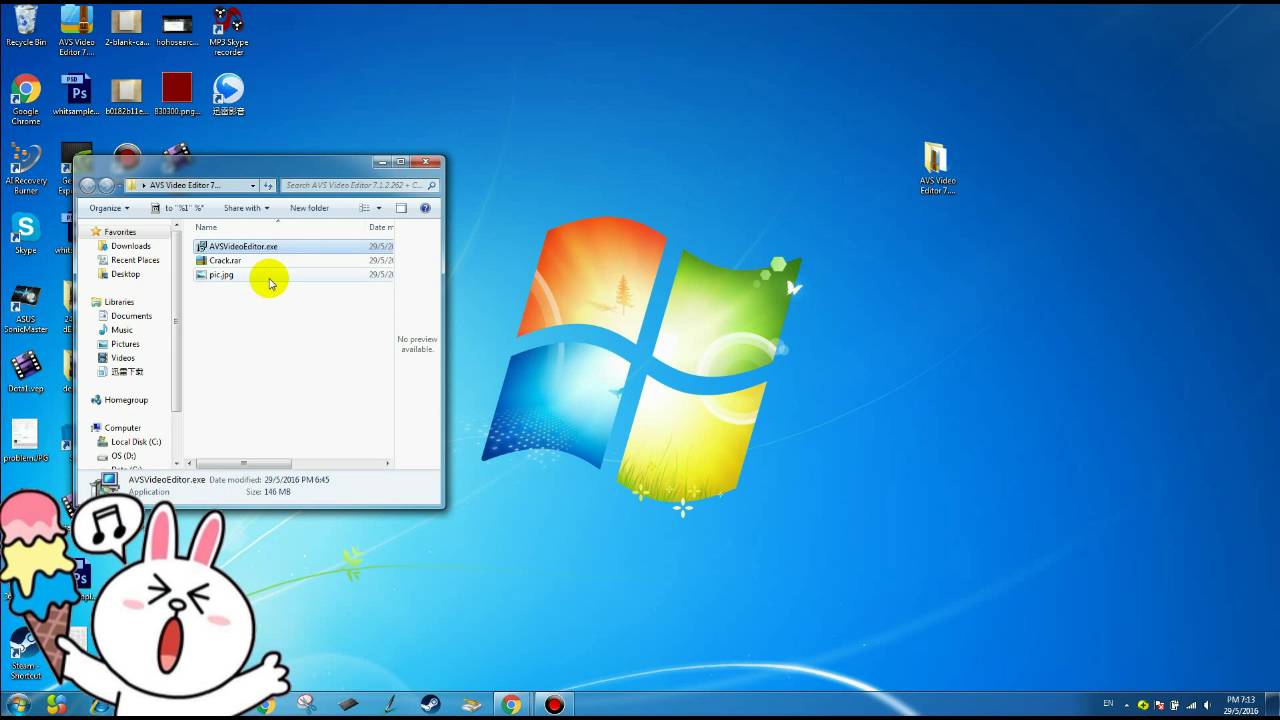
Task: Open Snipping Tool from the taskbar
Action: (x=306, y=705)
